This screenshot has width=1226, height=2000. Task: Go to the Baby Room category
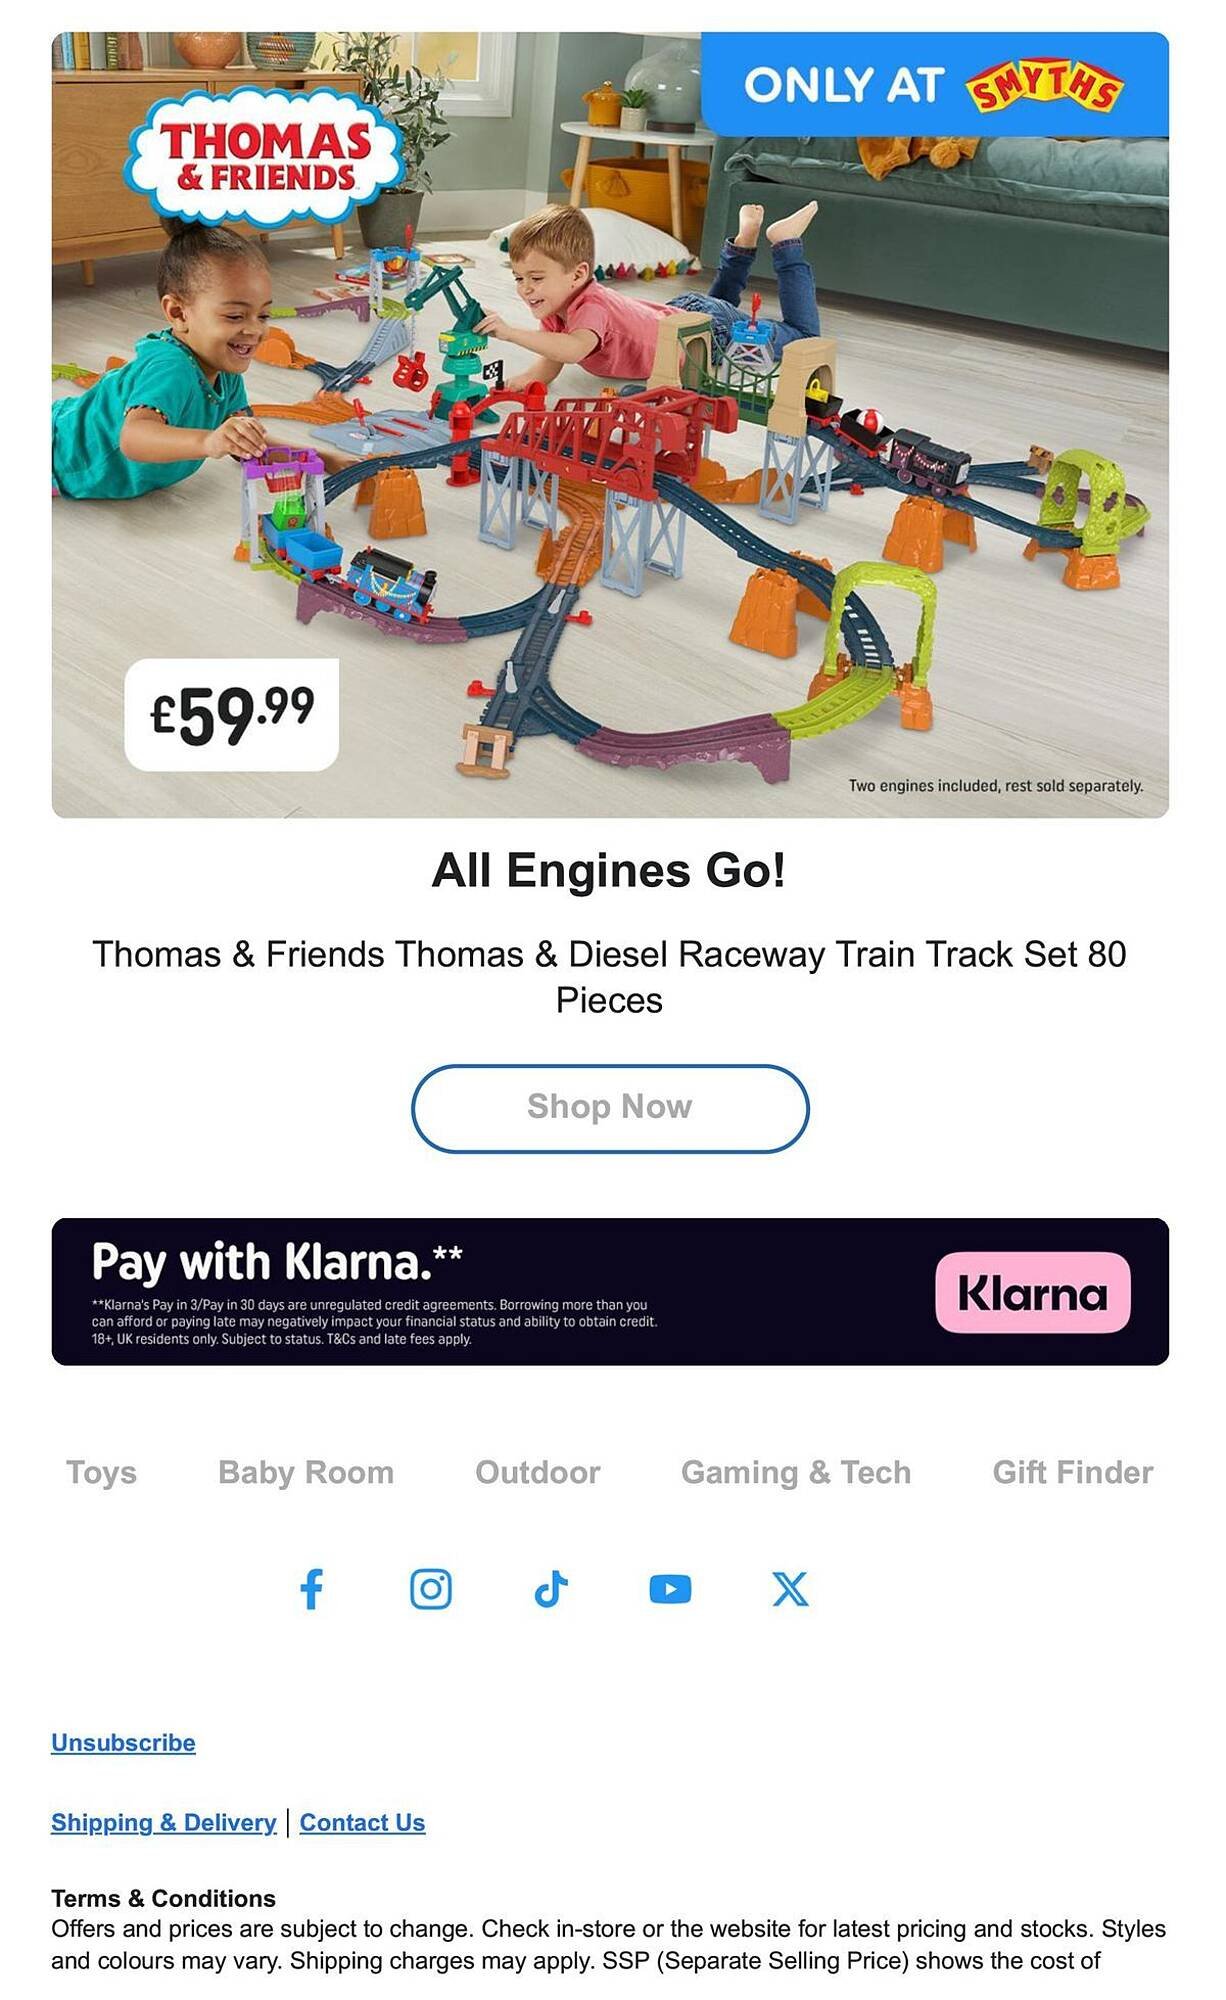[x=306, y=1472]
